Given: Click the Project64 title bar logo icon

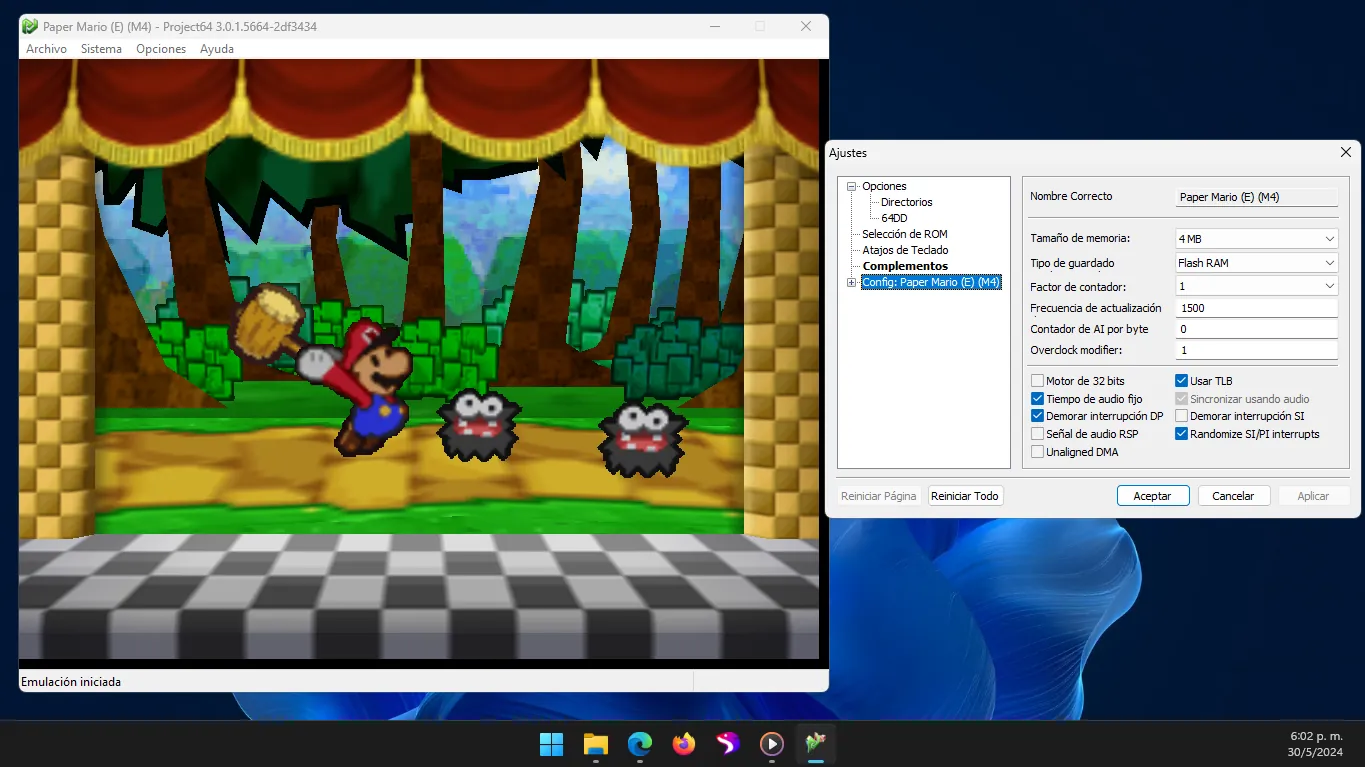Looking at the screenshot, I should click(30, 27).
